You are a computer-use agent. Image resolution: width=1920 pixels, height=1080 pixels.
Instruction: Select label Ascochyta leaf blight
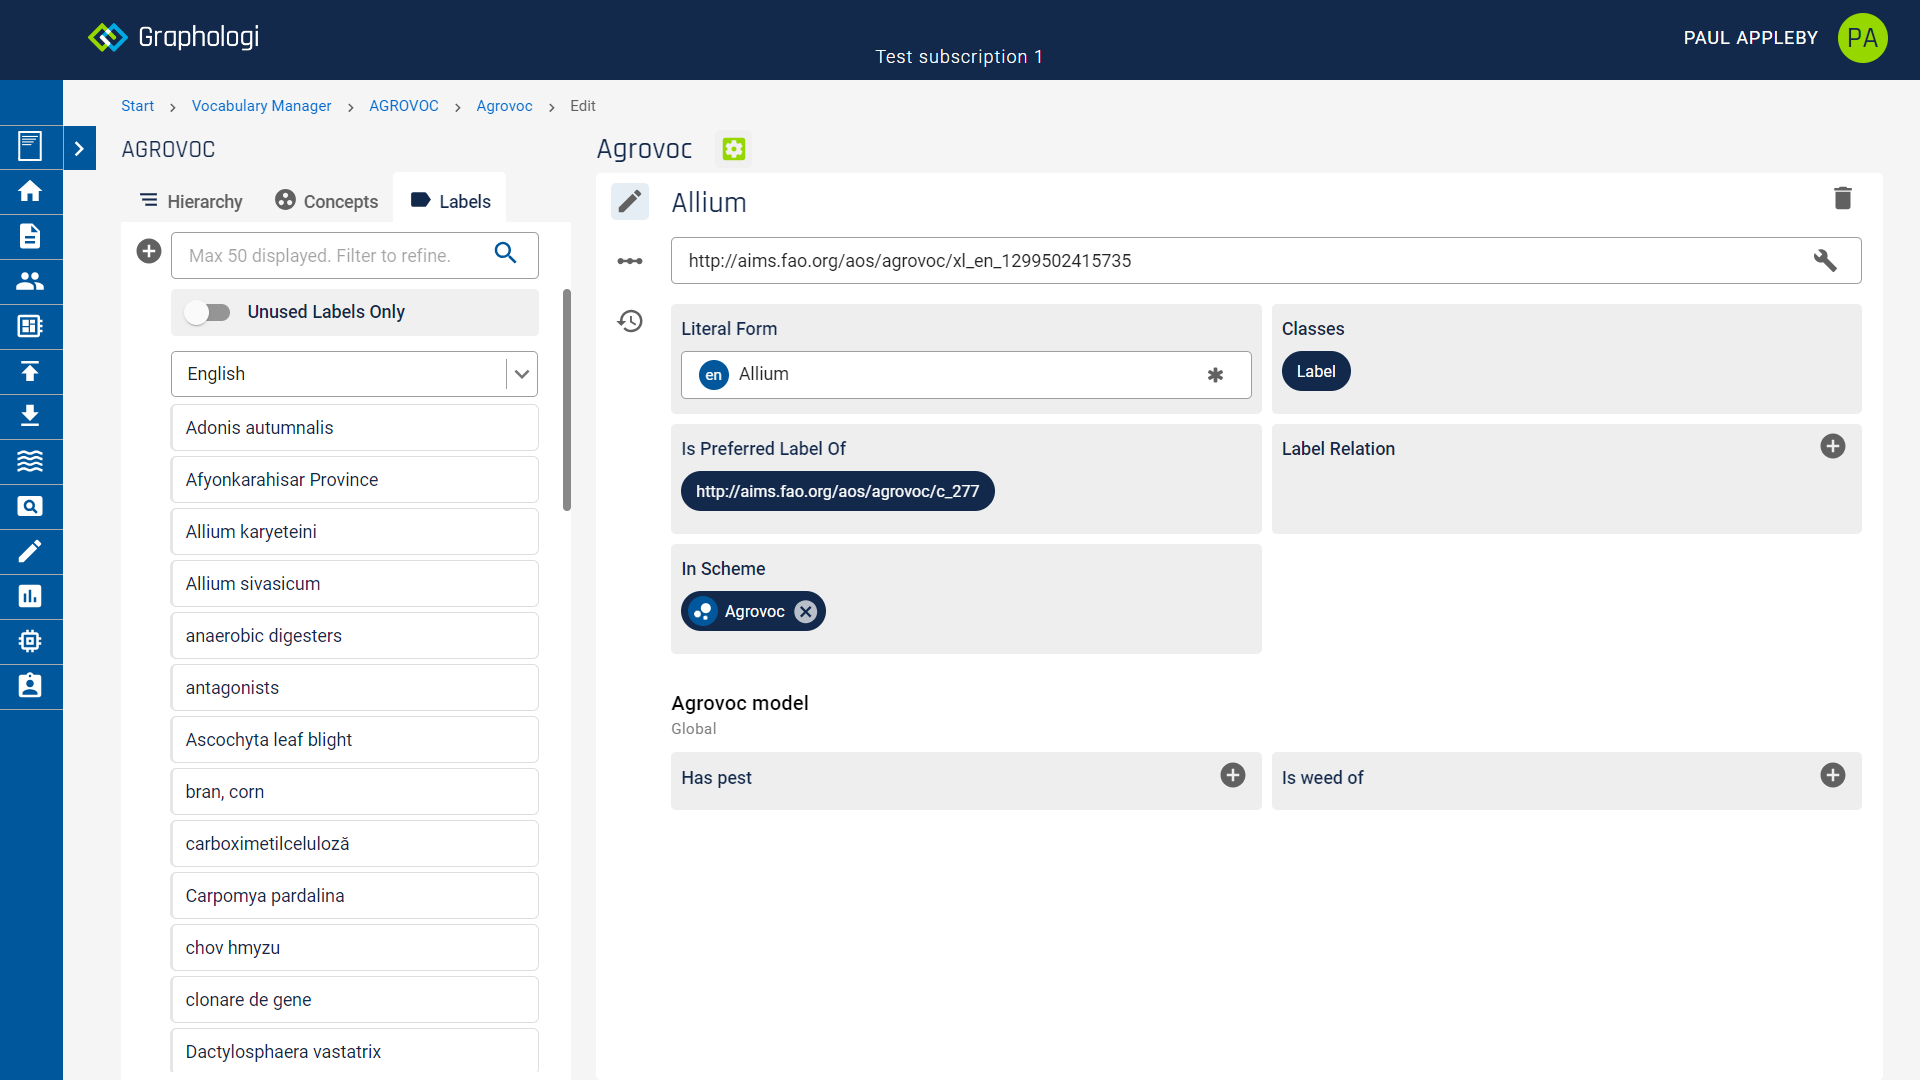[354, 740]
